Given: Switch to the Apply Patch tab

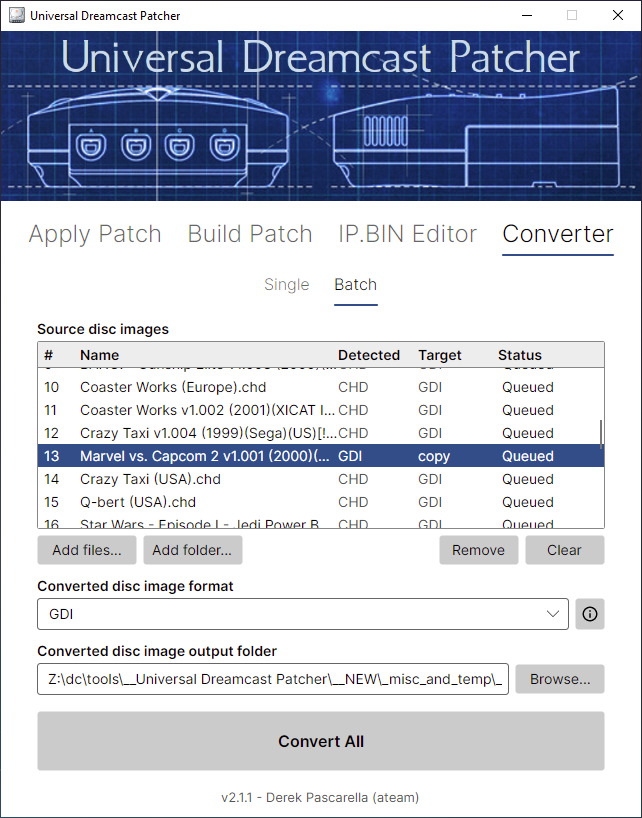Looking at the screenshot, I should coord(95,234).
